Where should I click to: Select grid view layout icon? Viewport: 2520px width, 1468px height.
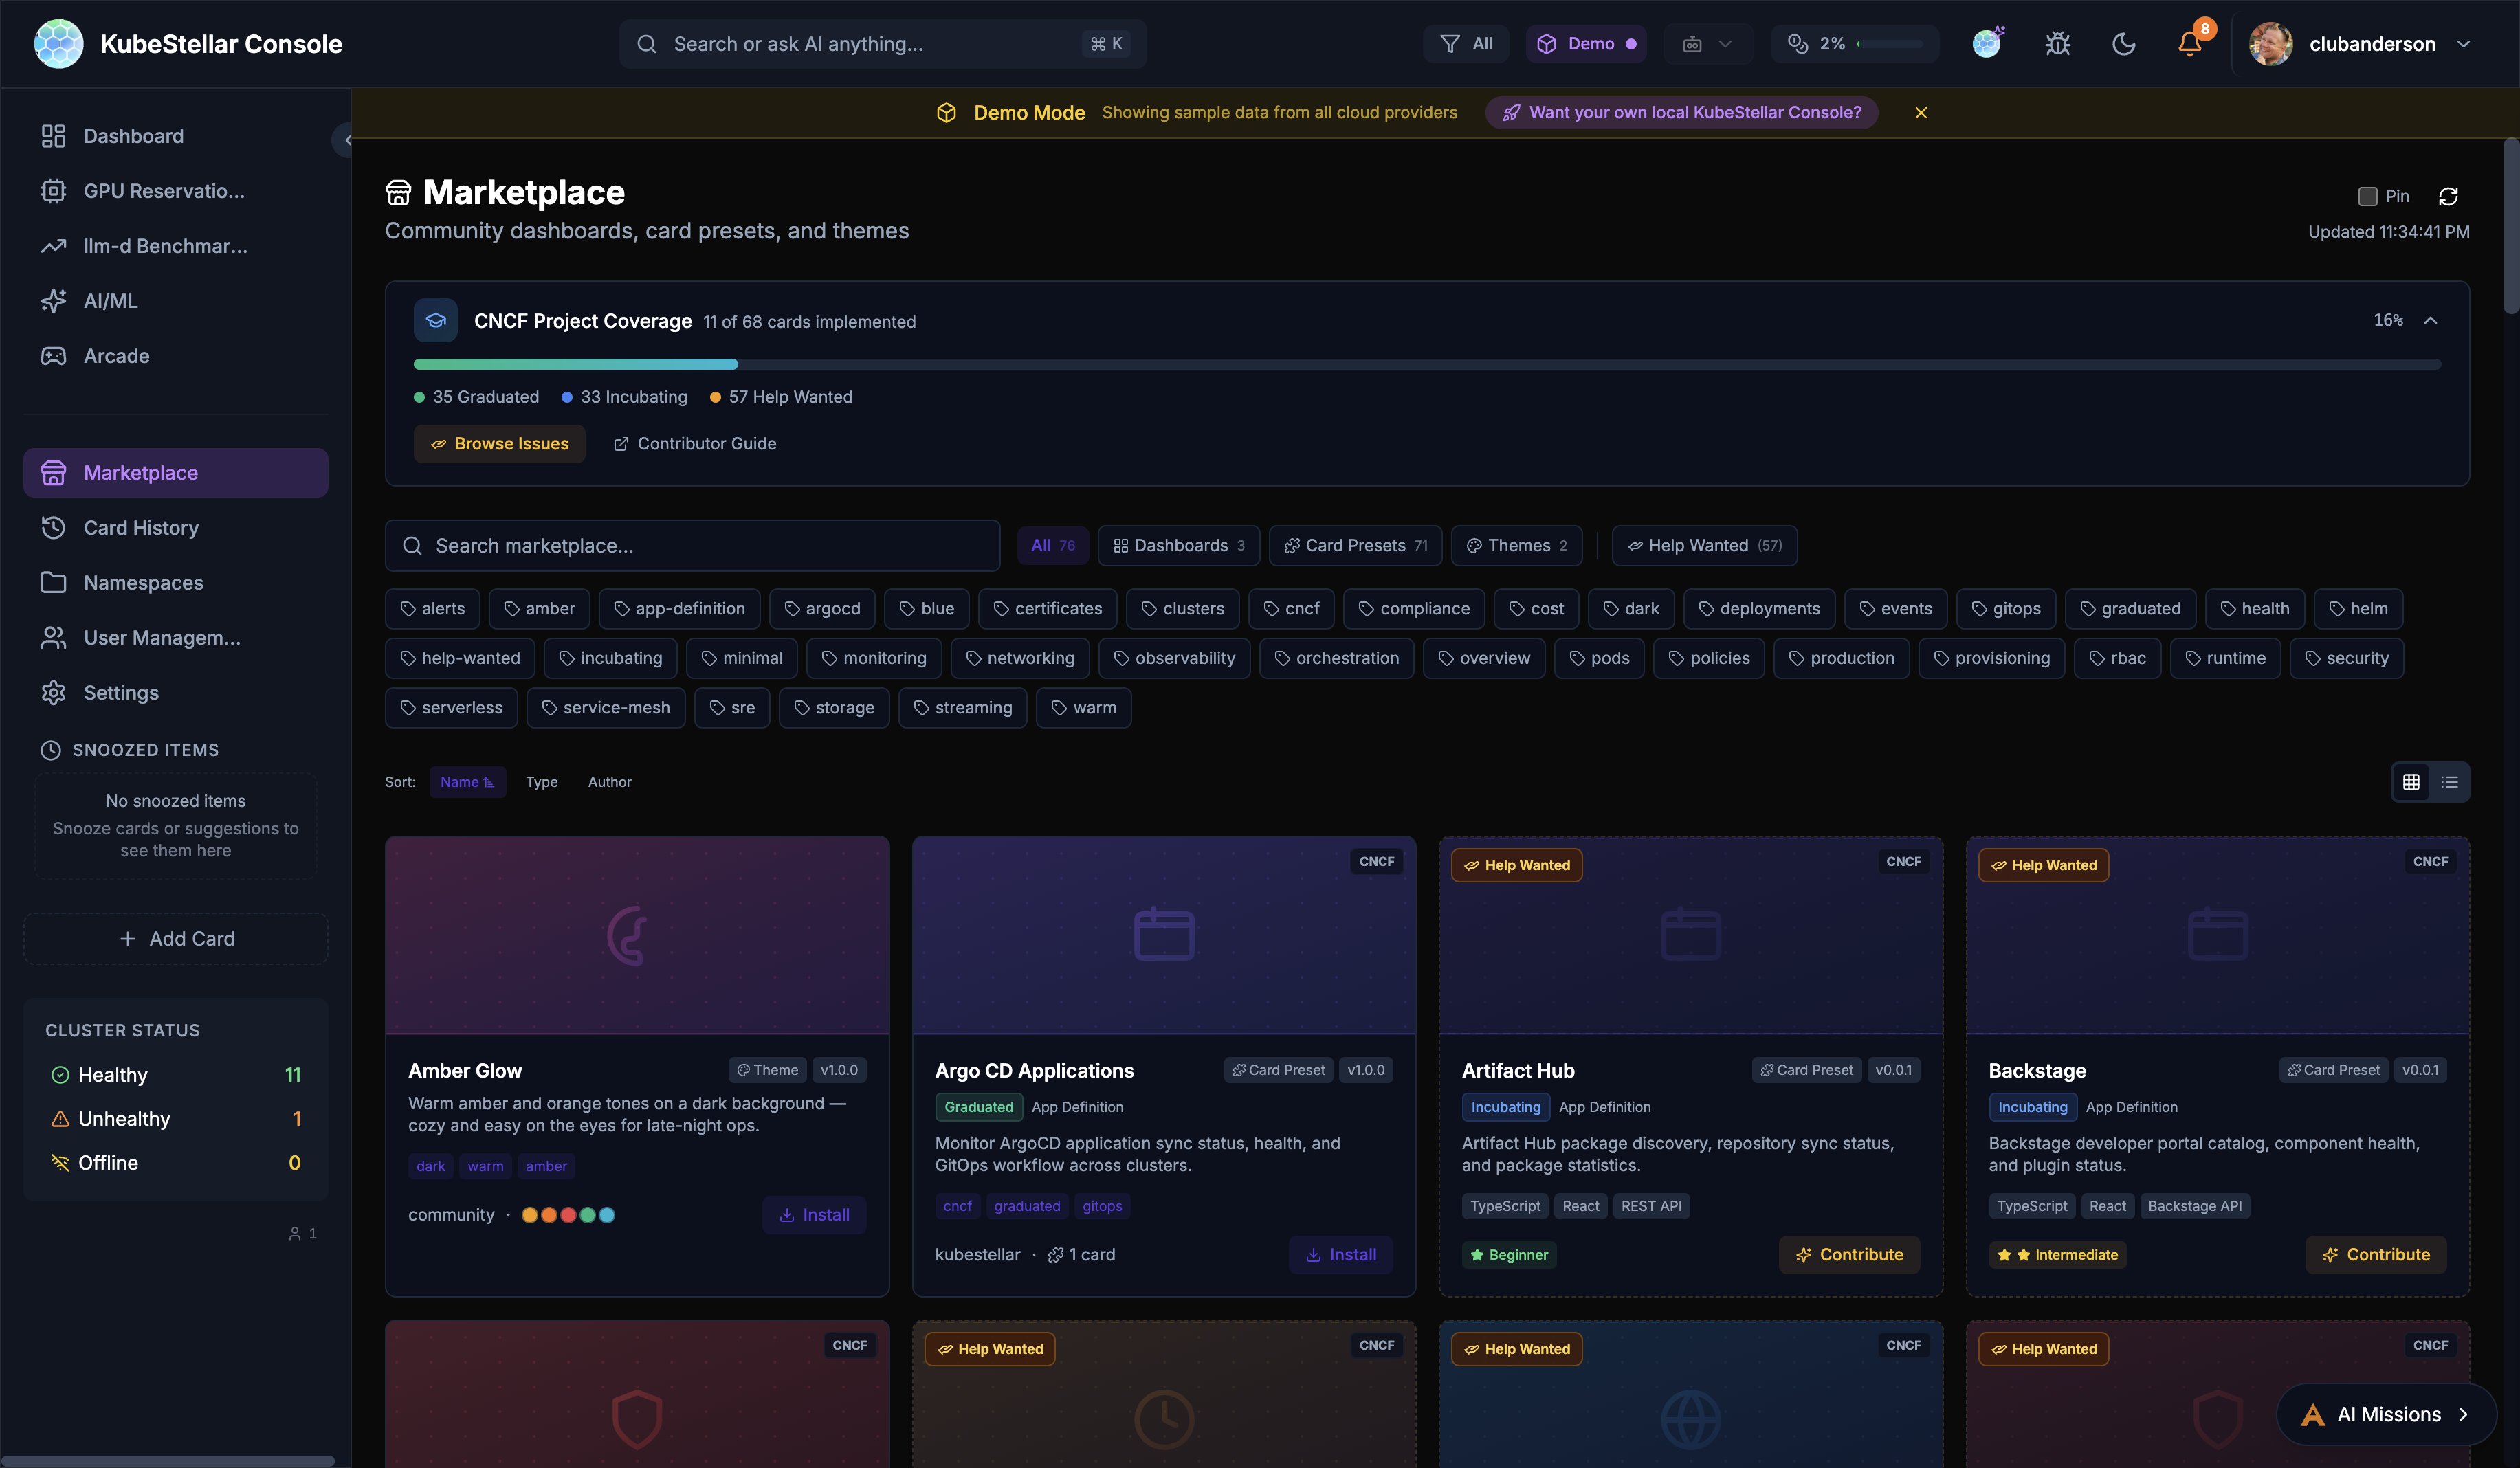click(x=2411, y=782)
